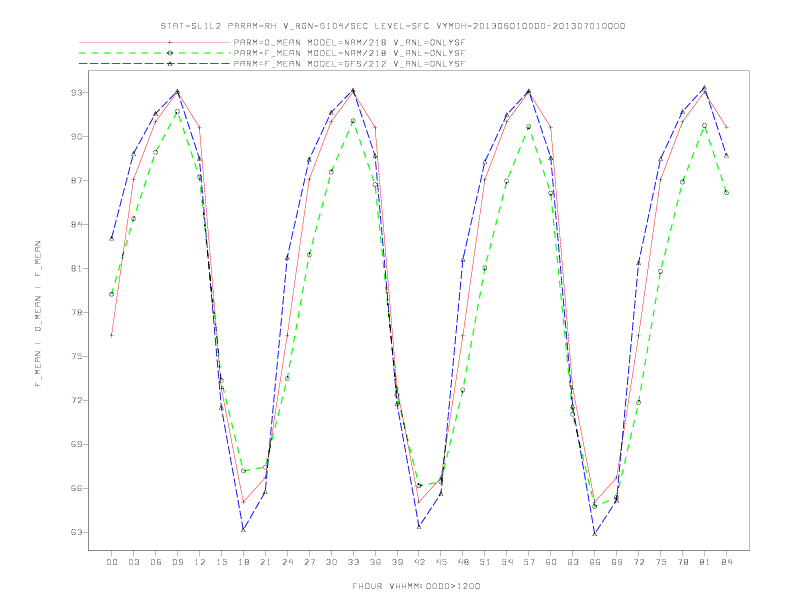The width and height of the screenshot is (792, 612).
Task: Click the y-axis label F_MEAN | O_MEAN | F_MEAN
Action: (38, 314)
